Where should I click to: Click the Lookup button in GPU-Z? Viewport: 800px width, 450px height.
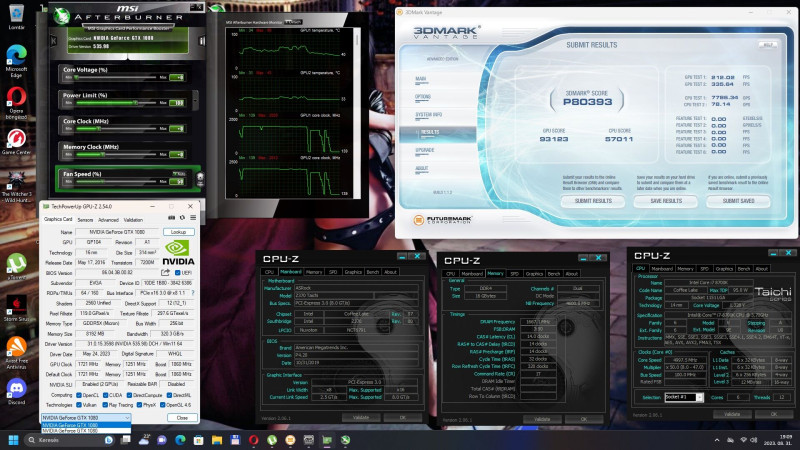coord(179,232)
